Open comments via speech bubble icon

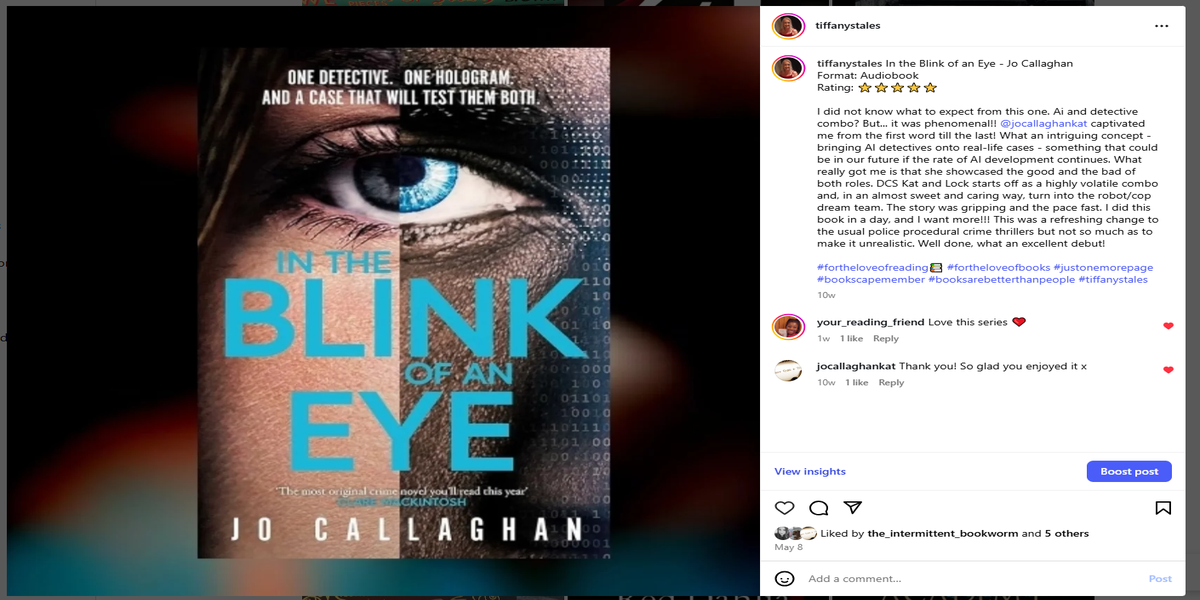pos(818,508)
